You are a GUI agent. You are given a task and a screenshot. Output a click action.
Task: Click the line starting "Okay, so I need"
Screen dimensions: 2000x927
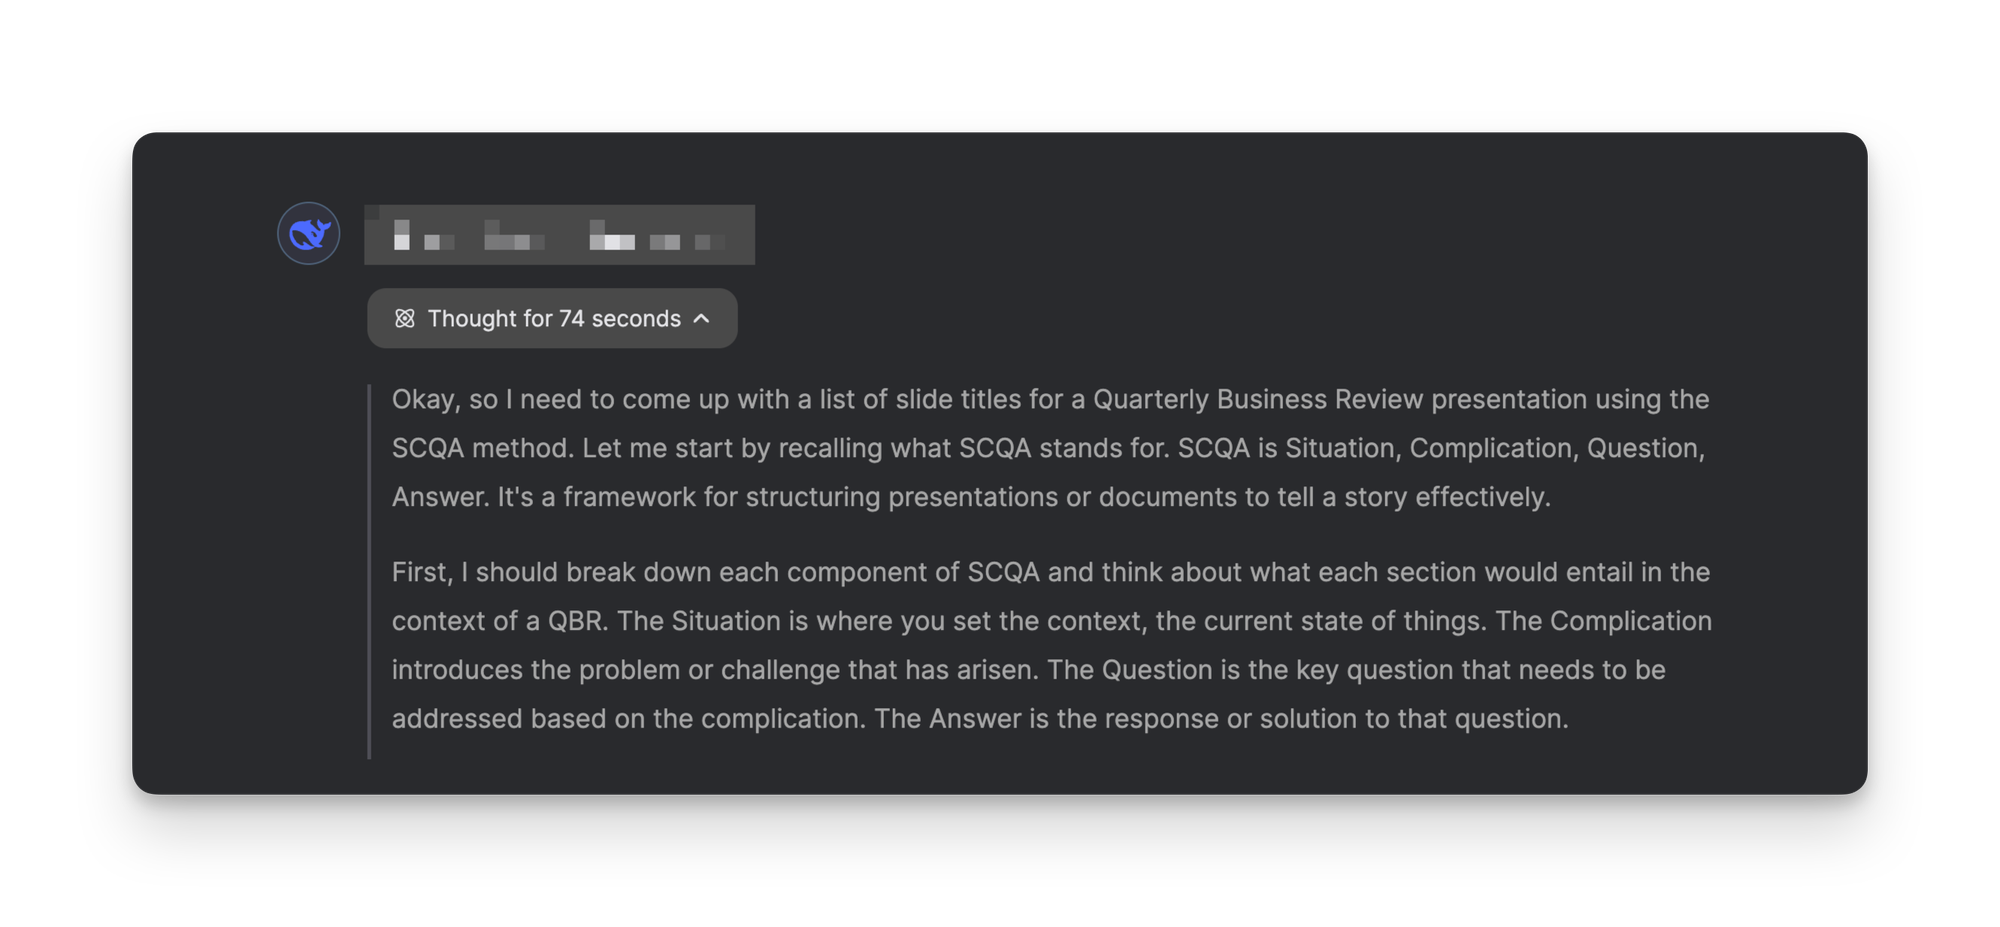point(1050,400)
